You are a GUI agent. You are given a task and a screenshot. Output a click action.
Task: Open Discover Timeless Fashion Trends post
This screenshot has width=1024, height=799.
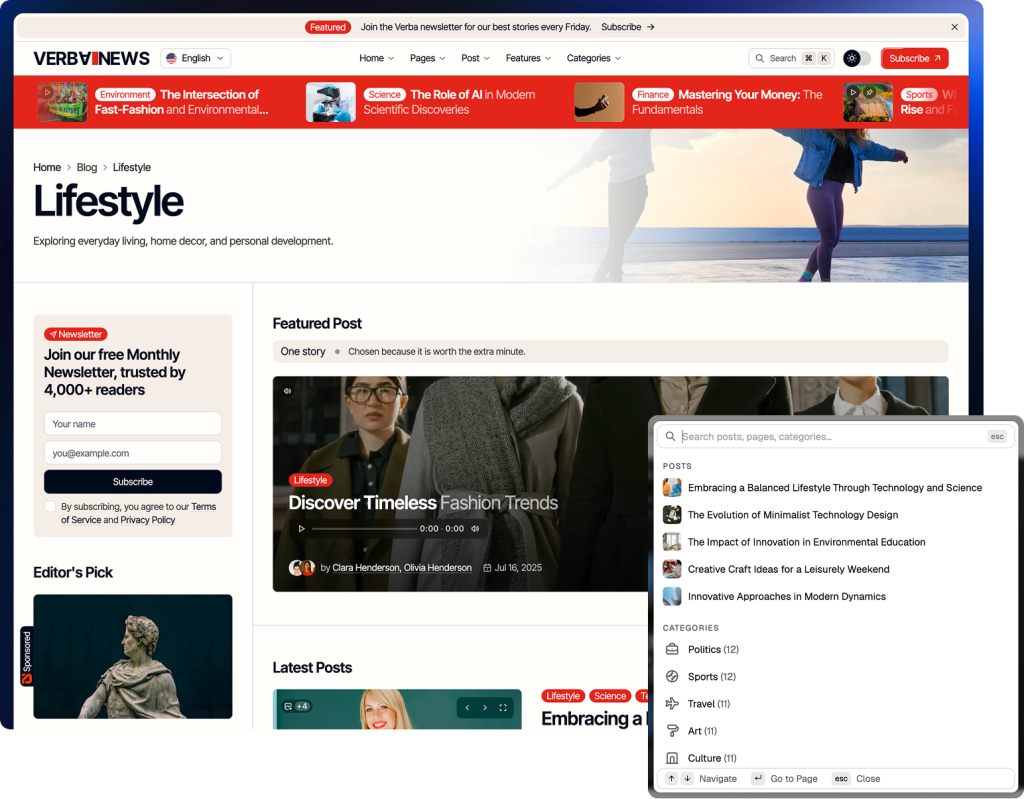[423, 502]
